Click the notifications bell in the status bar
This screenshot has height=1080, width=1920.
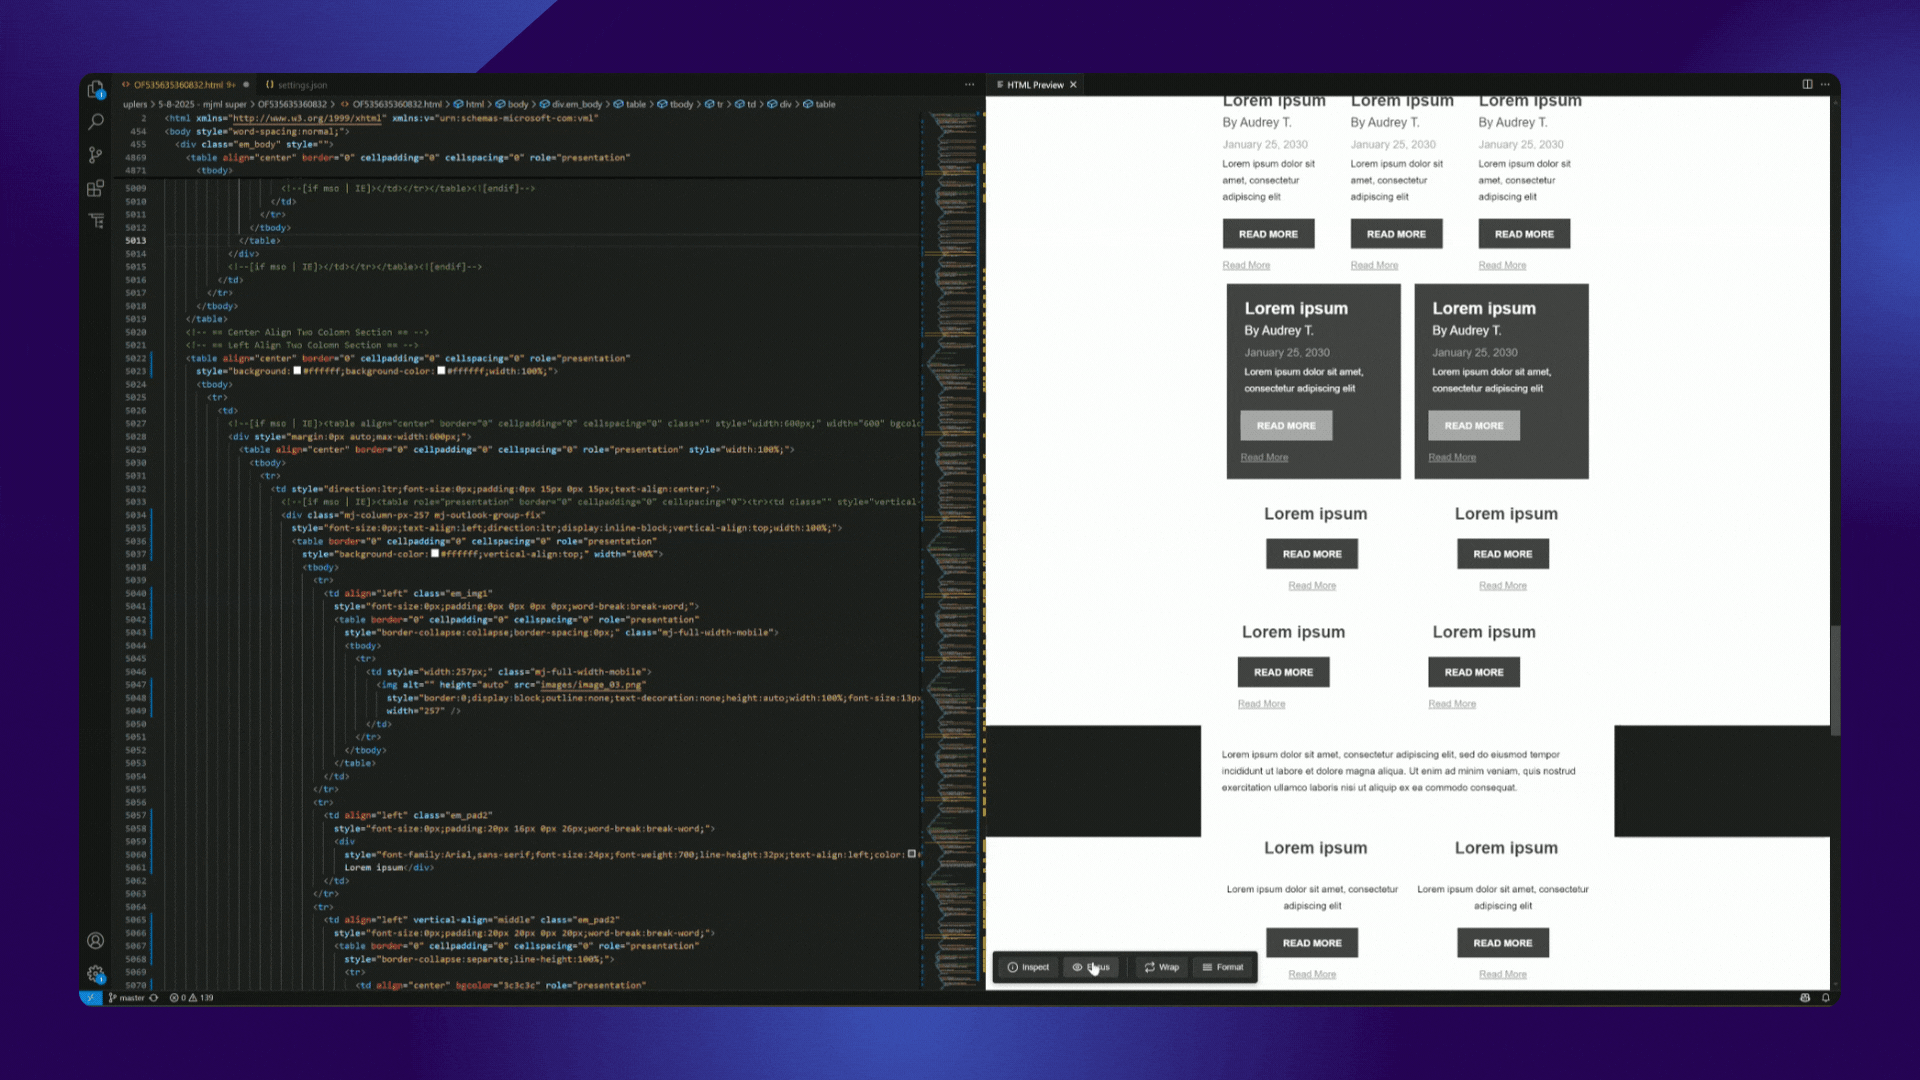[1825, 997]
